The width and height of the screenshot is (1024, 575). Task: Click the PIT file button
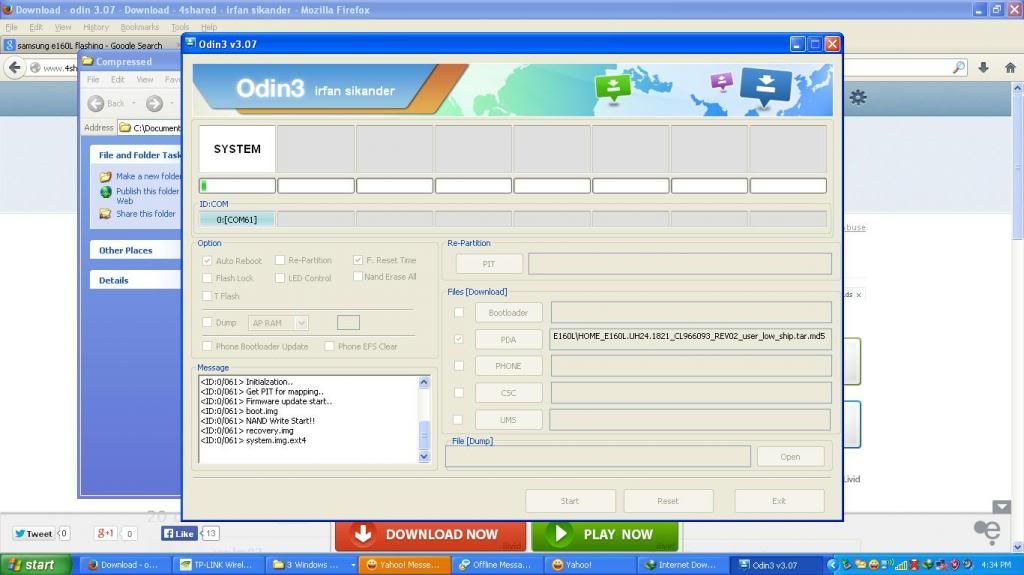(488, 264)
